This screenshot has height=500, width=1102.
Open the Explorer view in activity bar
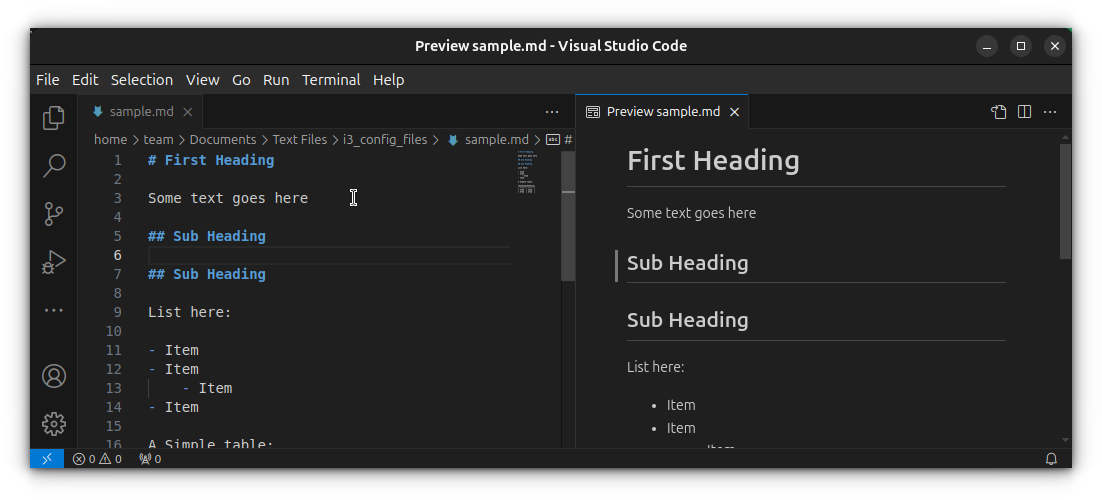click(54, 118)
